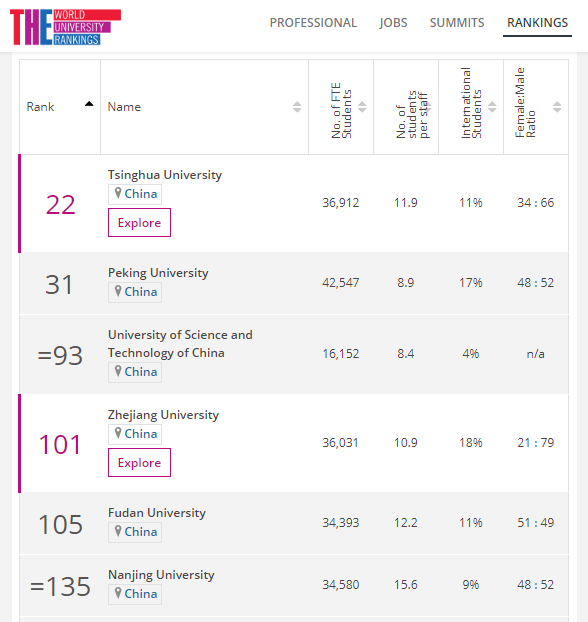Screen dimensions: 588x622
Task: Click the Explore button for Zhejiang University
Action: click(x=139, y=463)
